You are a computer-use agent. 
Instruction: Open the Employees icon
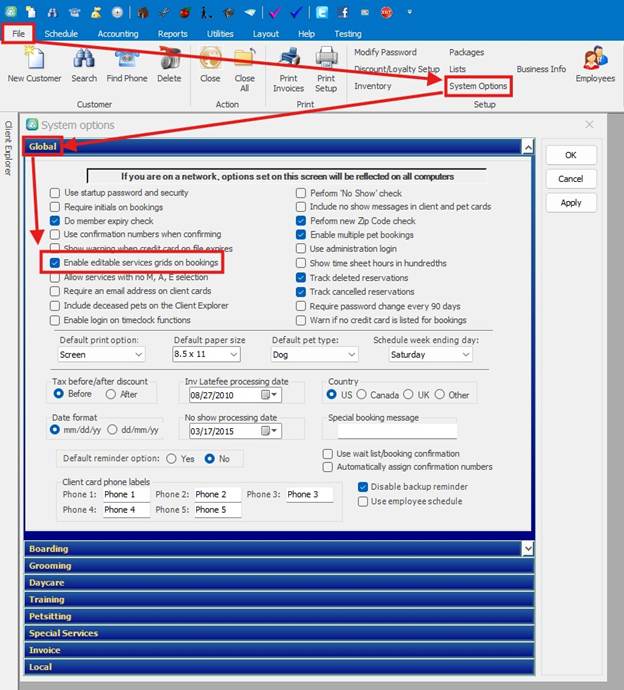pos(595,60)
